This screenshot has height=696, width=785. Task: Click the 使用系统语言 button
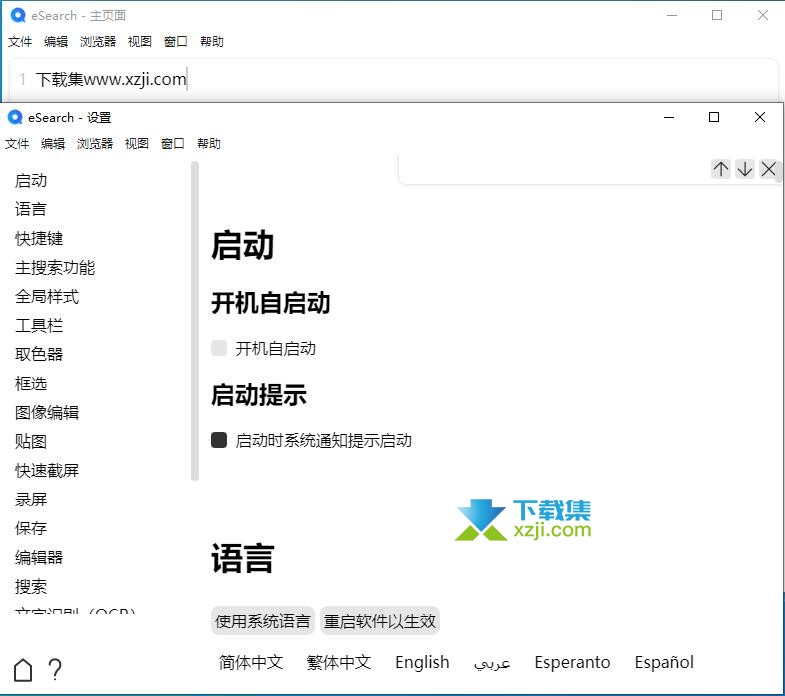click(263, 621)
